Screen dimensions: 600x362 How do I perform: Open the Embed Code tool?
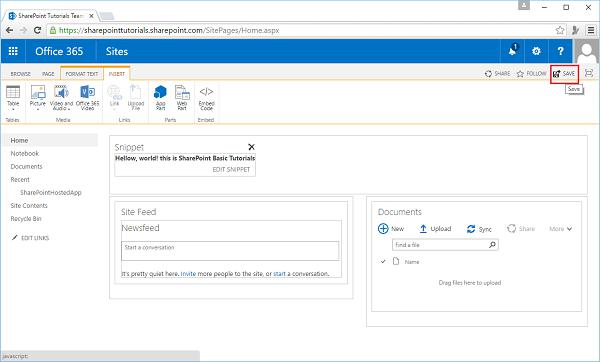tap(206, 98)
